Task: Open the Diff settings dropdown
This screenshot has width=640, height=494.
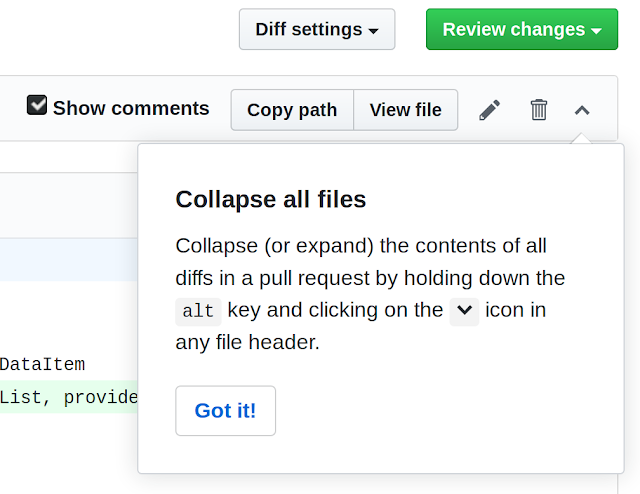Action: pos(317,29)
